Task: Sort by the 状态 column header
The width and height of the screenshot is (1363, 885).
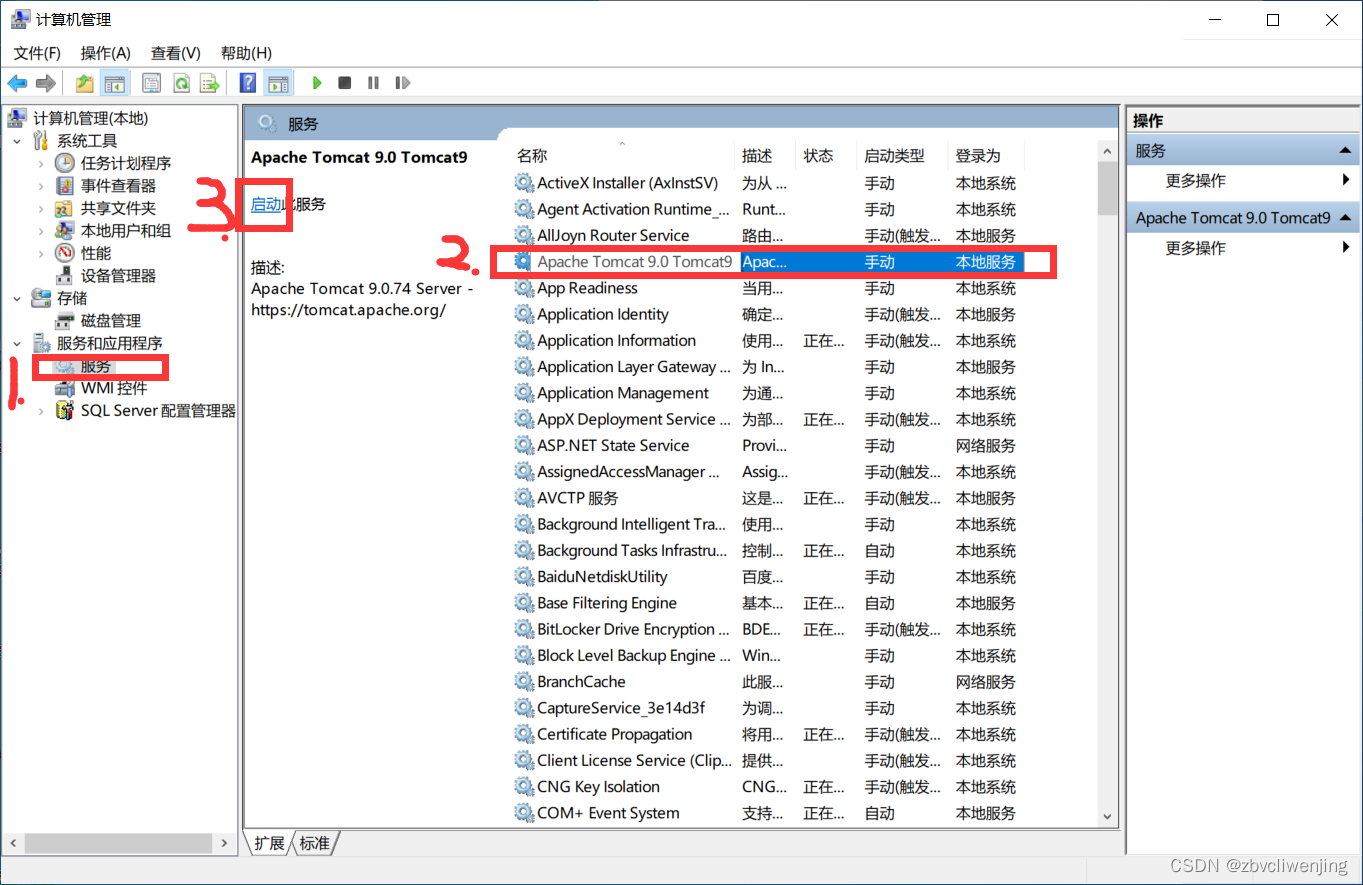Action: [x=826, y=156]
